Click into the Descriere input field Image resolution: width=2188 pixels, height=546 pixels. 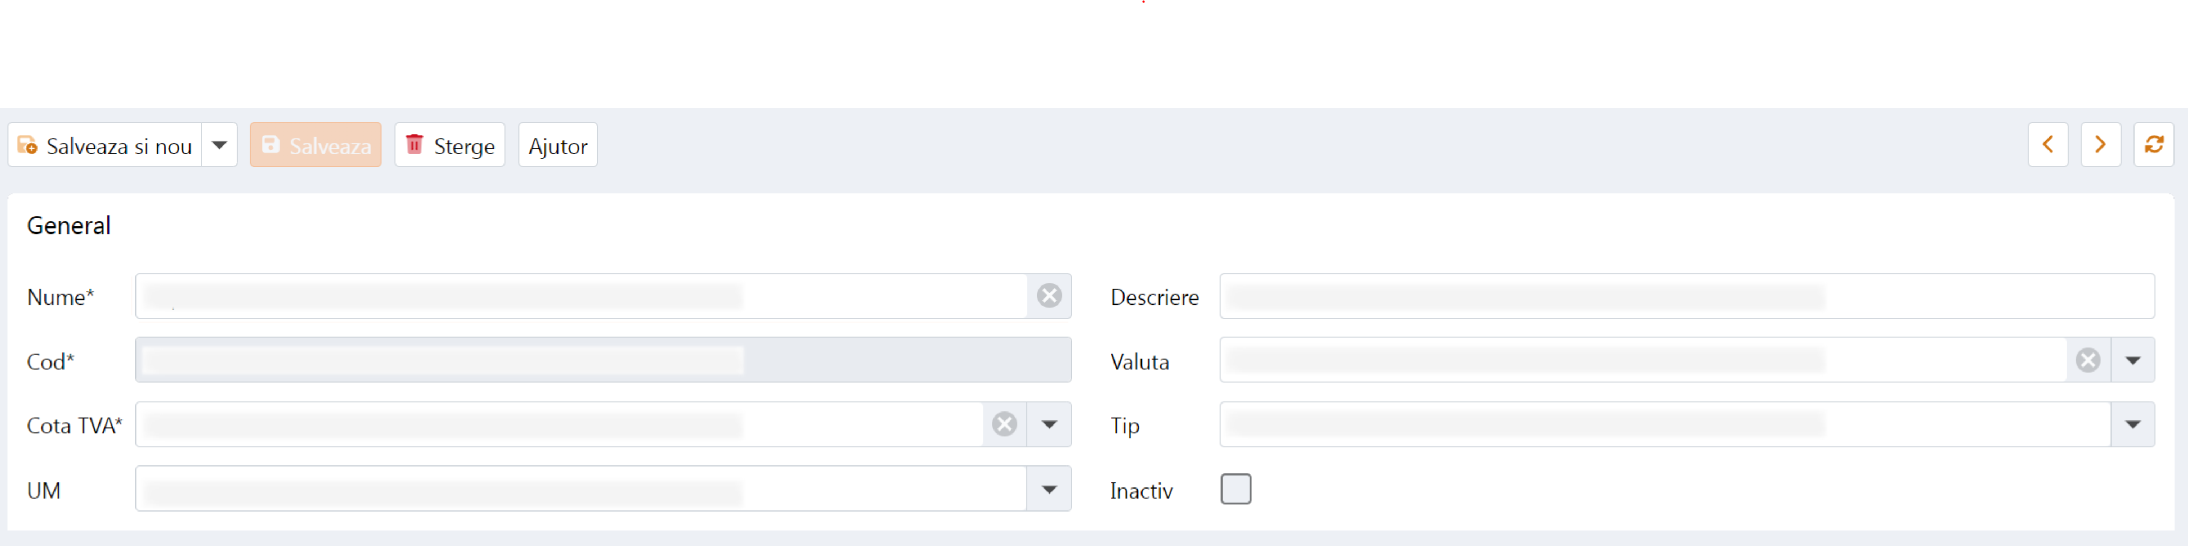click(1686, 296)
